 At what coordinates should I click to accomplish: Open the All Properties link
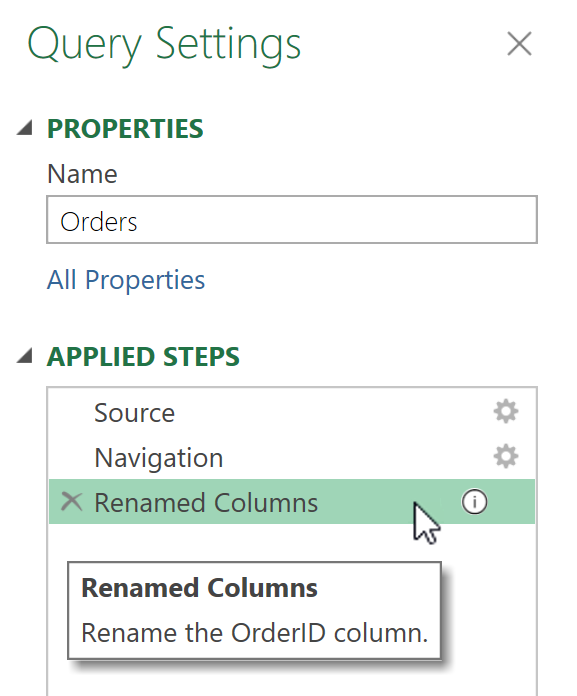[x=126, y=280]
